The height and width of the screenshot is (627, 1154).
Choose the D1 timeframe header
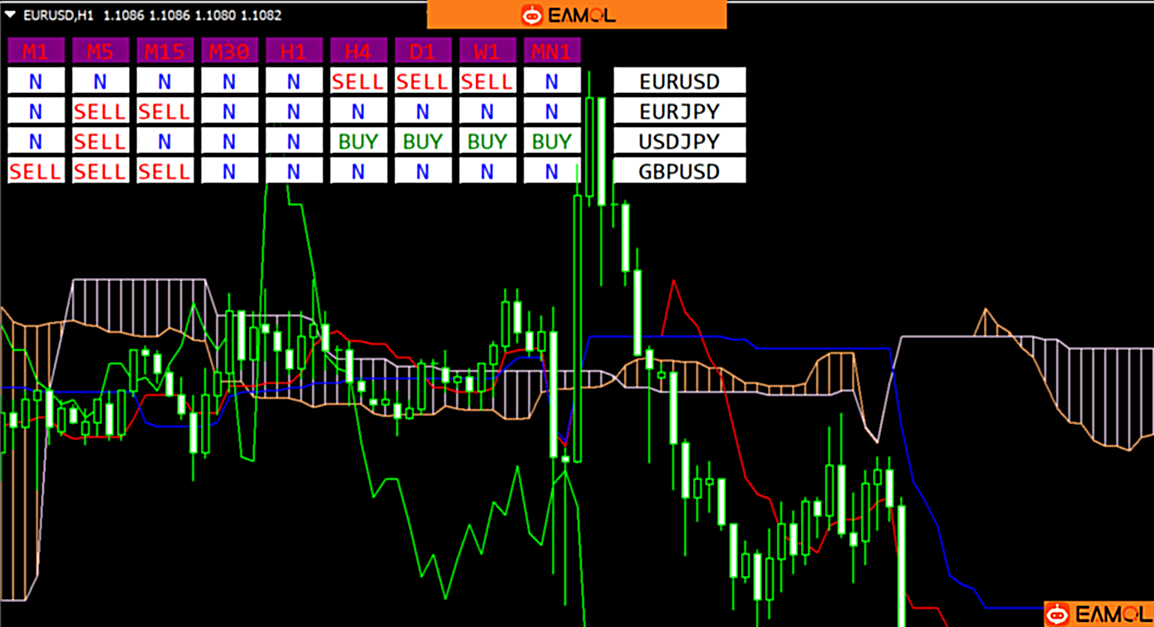[423, 51]
